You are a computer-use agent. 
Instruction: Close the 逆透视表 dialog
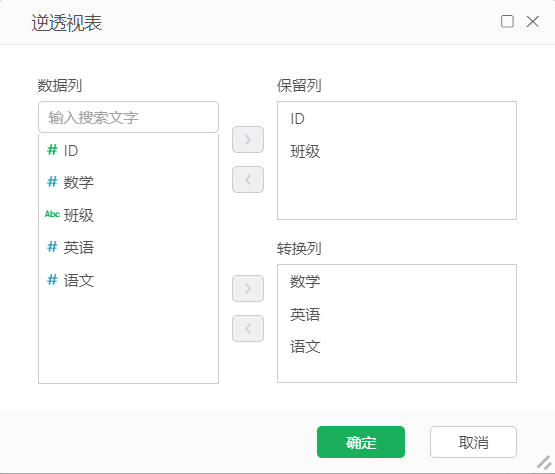point(533,21)
